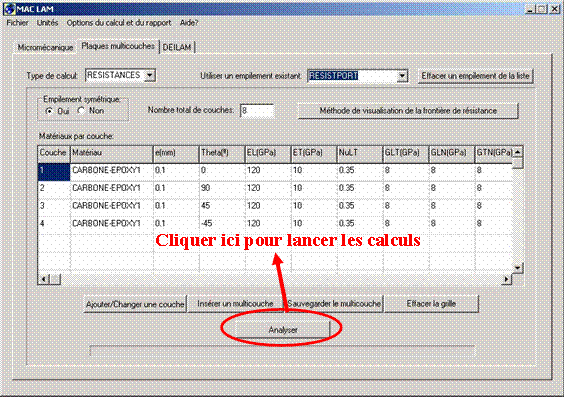Viewport: 566px width, 397px height.
Task: Click the grid scroll down arrow
Action: click(518, 268)
